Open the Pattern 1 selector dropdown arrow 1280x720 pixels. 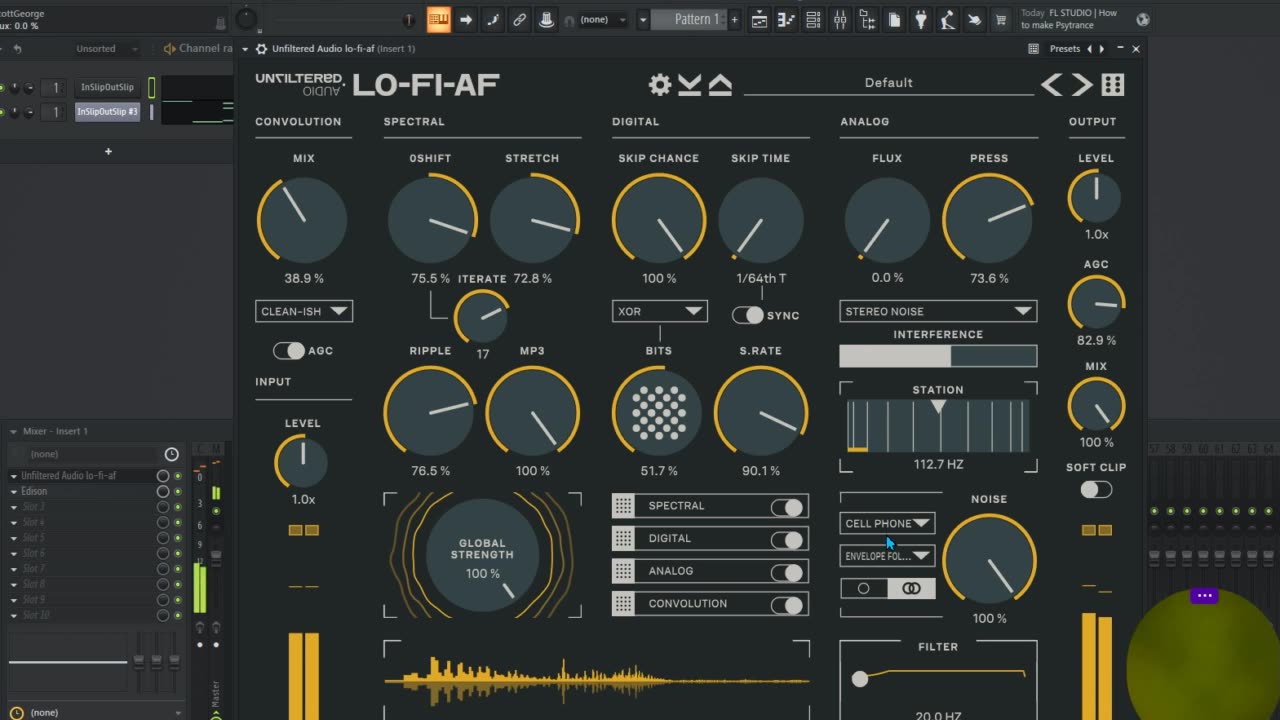[644, 19]
